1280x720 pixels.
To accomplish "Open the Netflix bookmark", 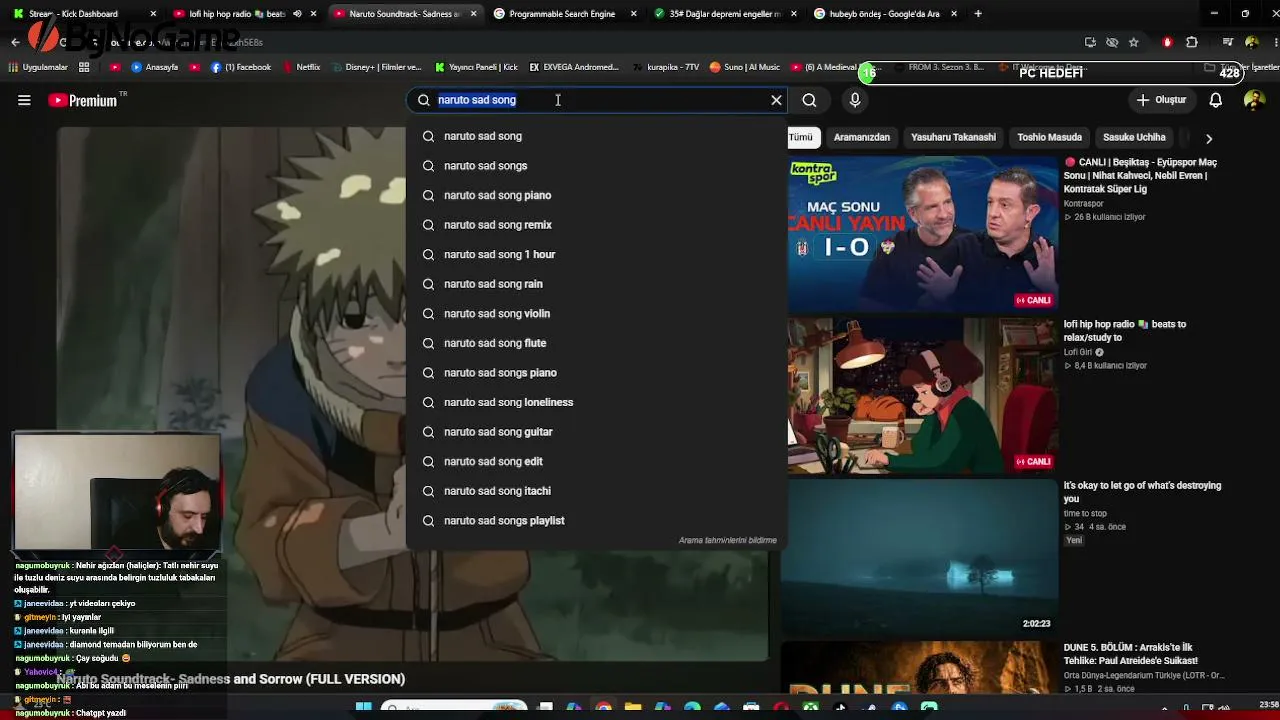I will (302, 67).
